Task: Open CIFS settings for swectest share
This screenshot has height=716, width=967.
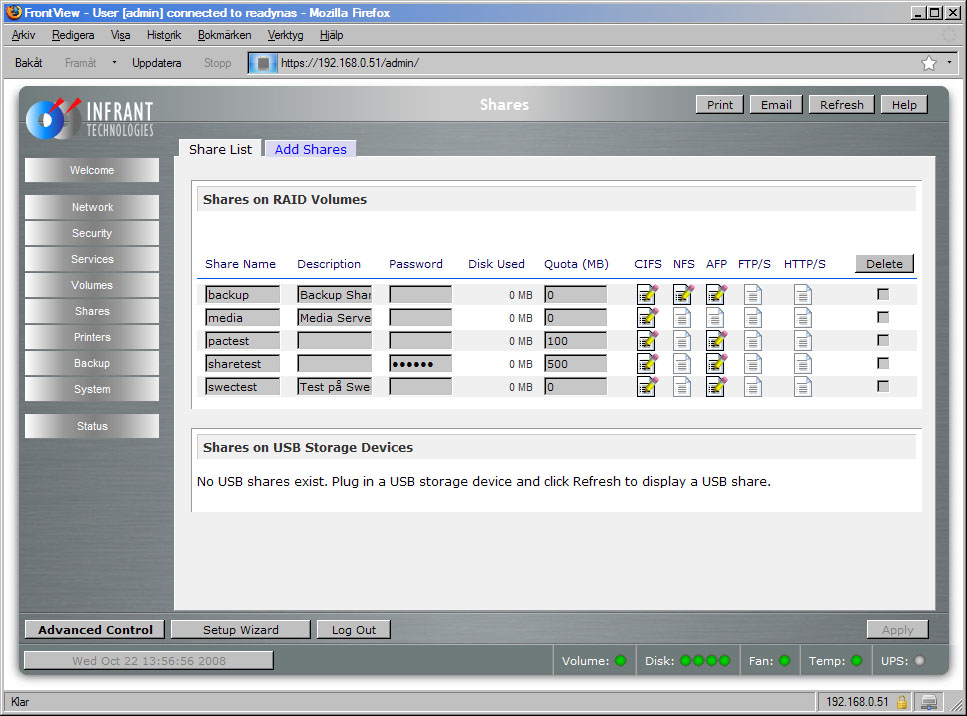Action: click(647, 386)
